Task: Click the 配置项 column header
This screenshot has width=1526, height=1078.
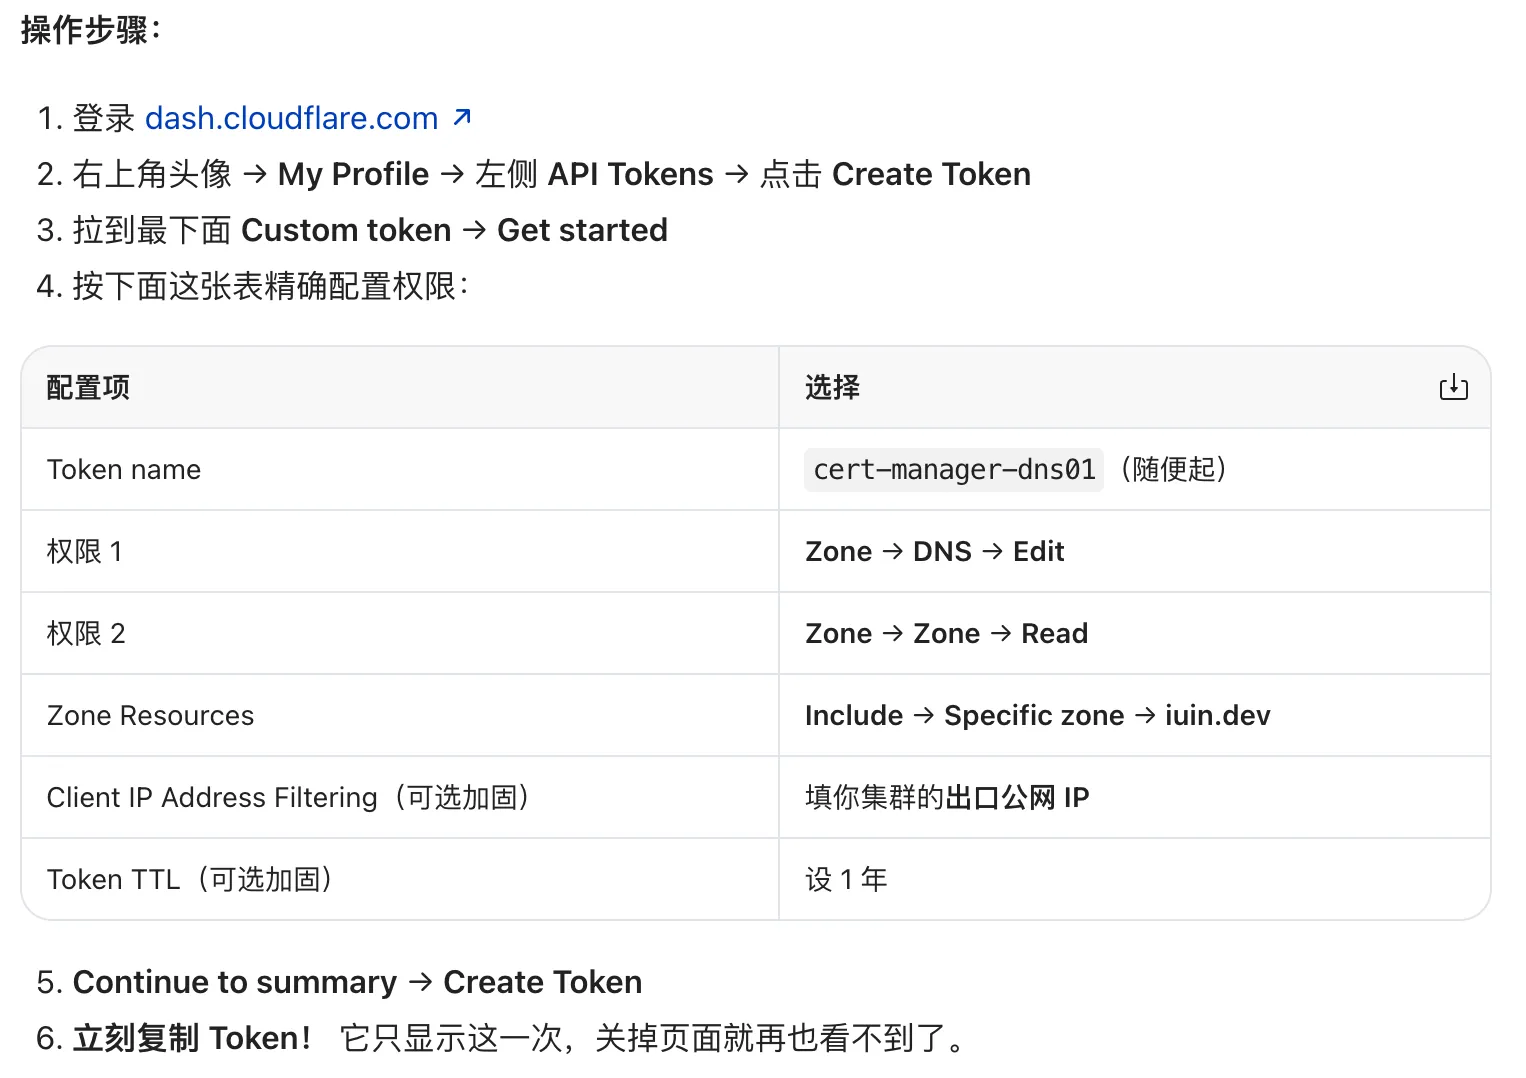Action: point(88,387)
